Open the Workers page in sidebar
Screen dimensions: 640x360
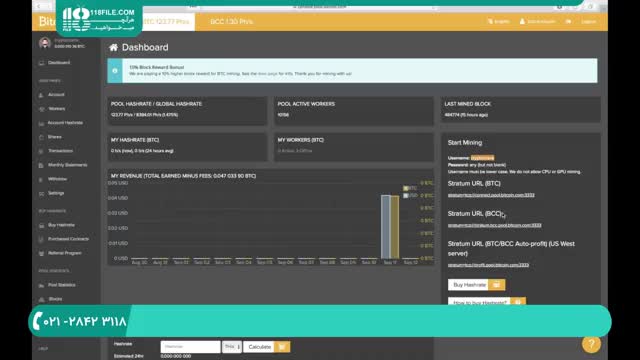click(57, 109)
